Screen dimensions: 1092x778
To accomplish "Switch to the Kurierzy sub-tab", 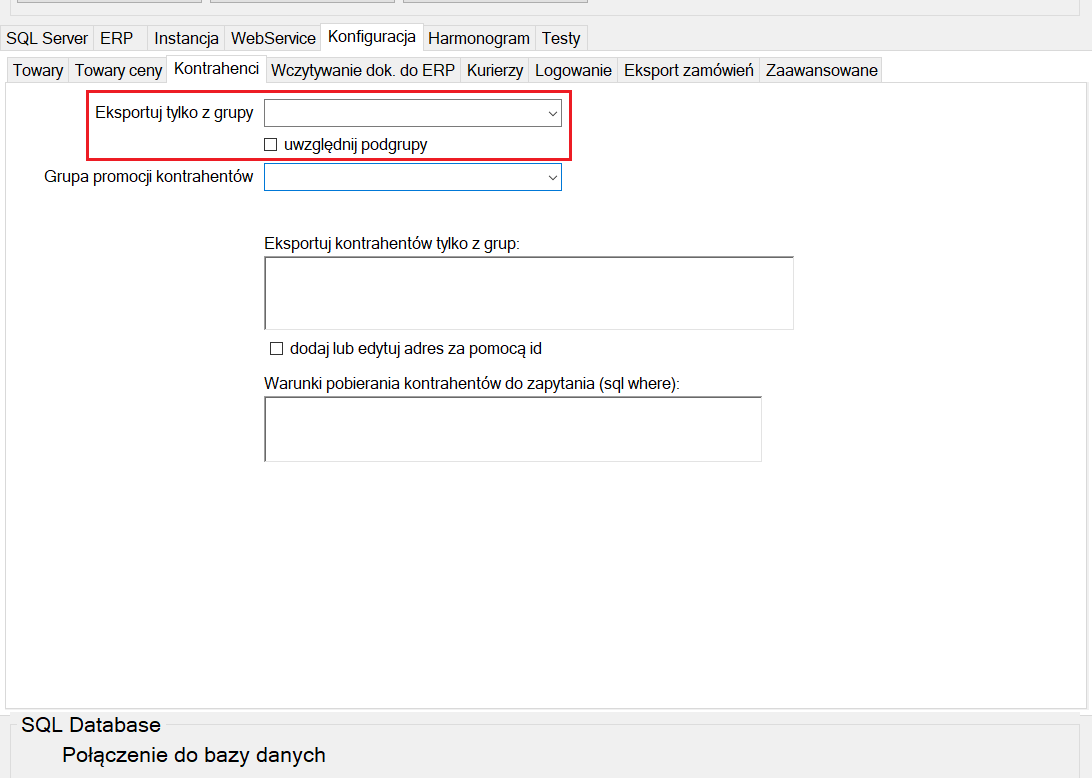I will (494, 70).
